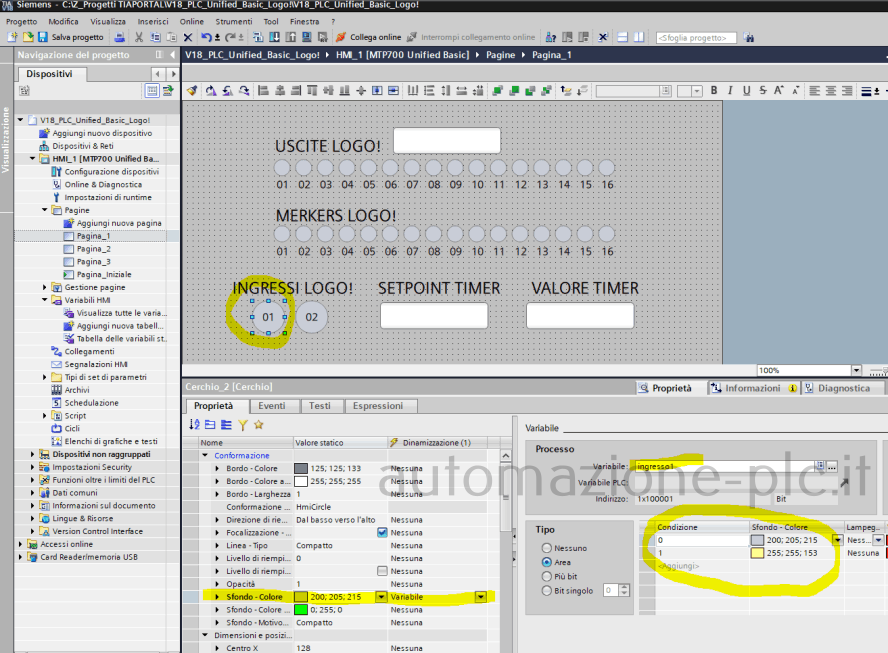The width and height of the screenshot is (888, 653).
Task: Click the undo arrow icon
Action: point(206,37)
